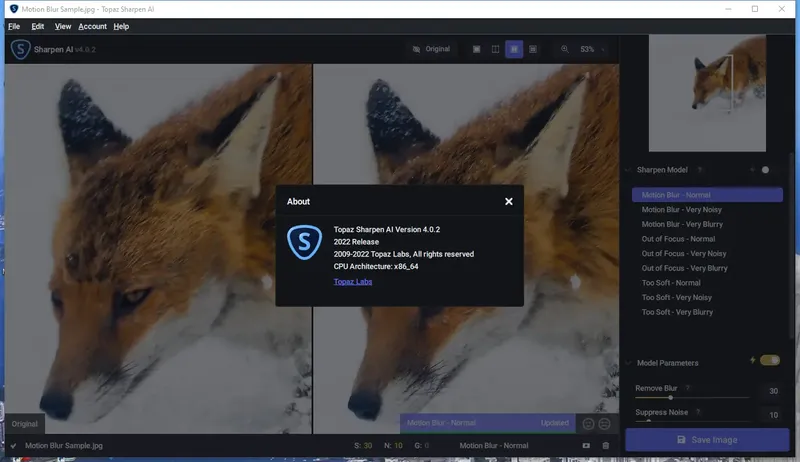The image size is (800, 462).
Task: Click the N: 10 value in file row
Action: pyautogui.click(x=393, y=446)
